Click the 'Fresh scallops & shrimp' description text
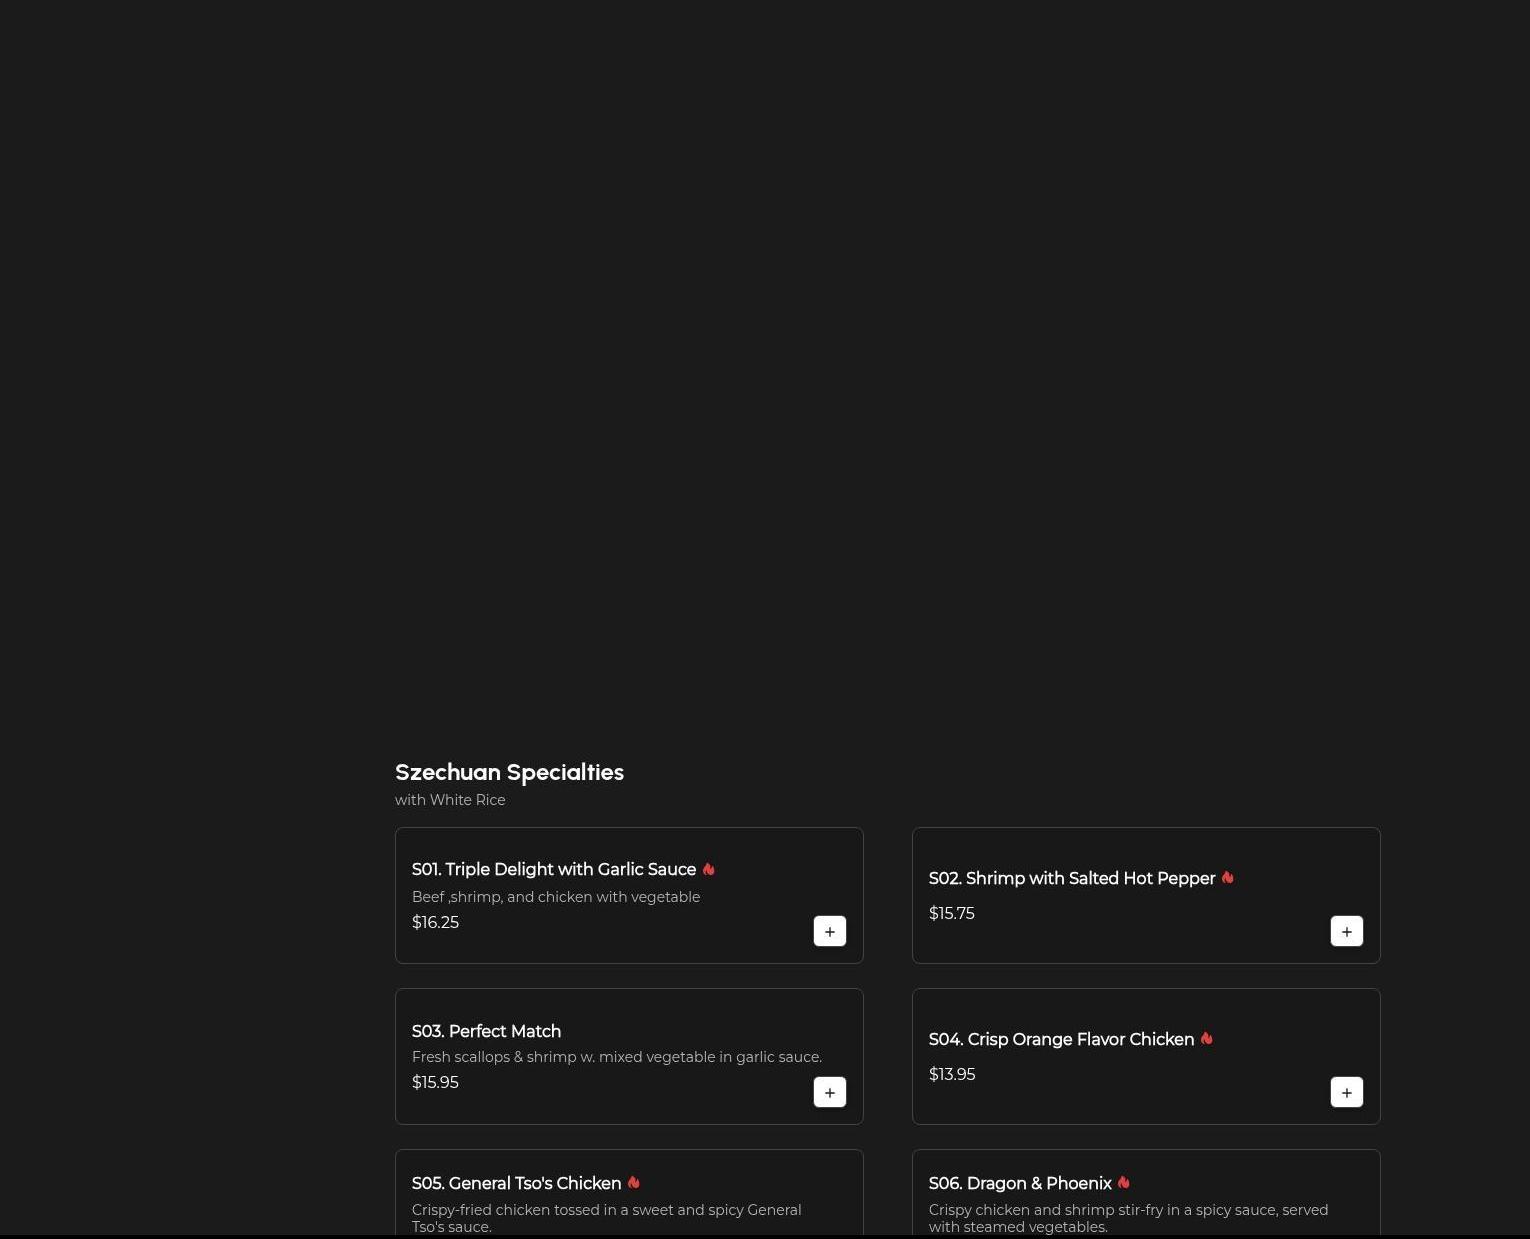 617,1057
